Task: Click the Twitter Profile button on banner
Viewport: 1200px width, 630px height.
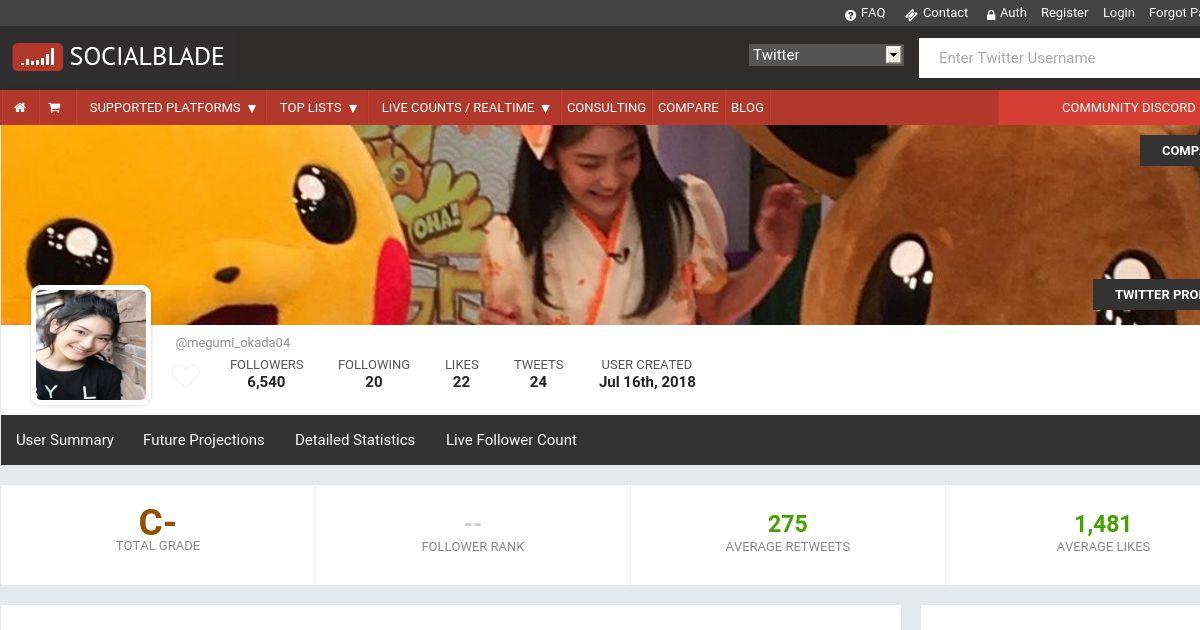Action: [1147, 295]
